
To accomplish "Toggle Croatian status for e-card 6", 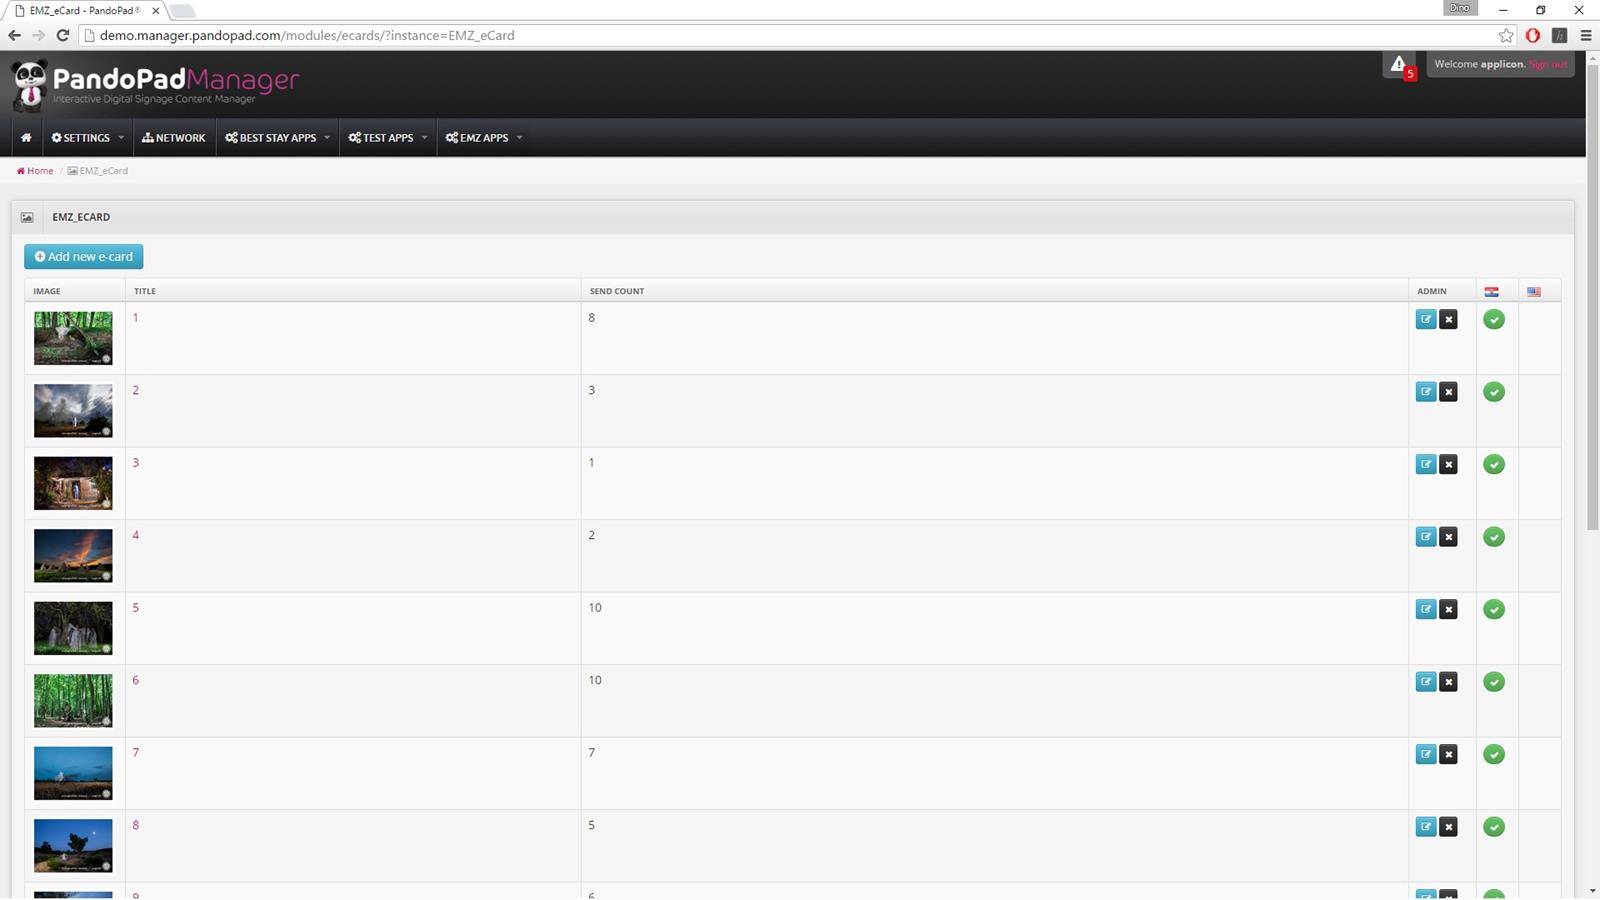I will click(x=1494, y=682).
